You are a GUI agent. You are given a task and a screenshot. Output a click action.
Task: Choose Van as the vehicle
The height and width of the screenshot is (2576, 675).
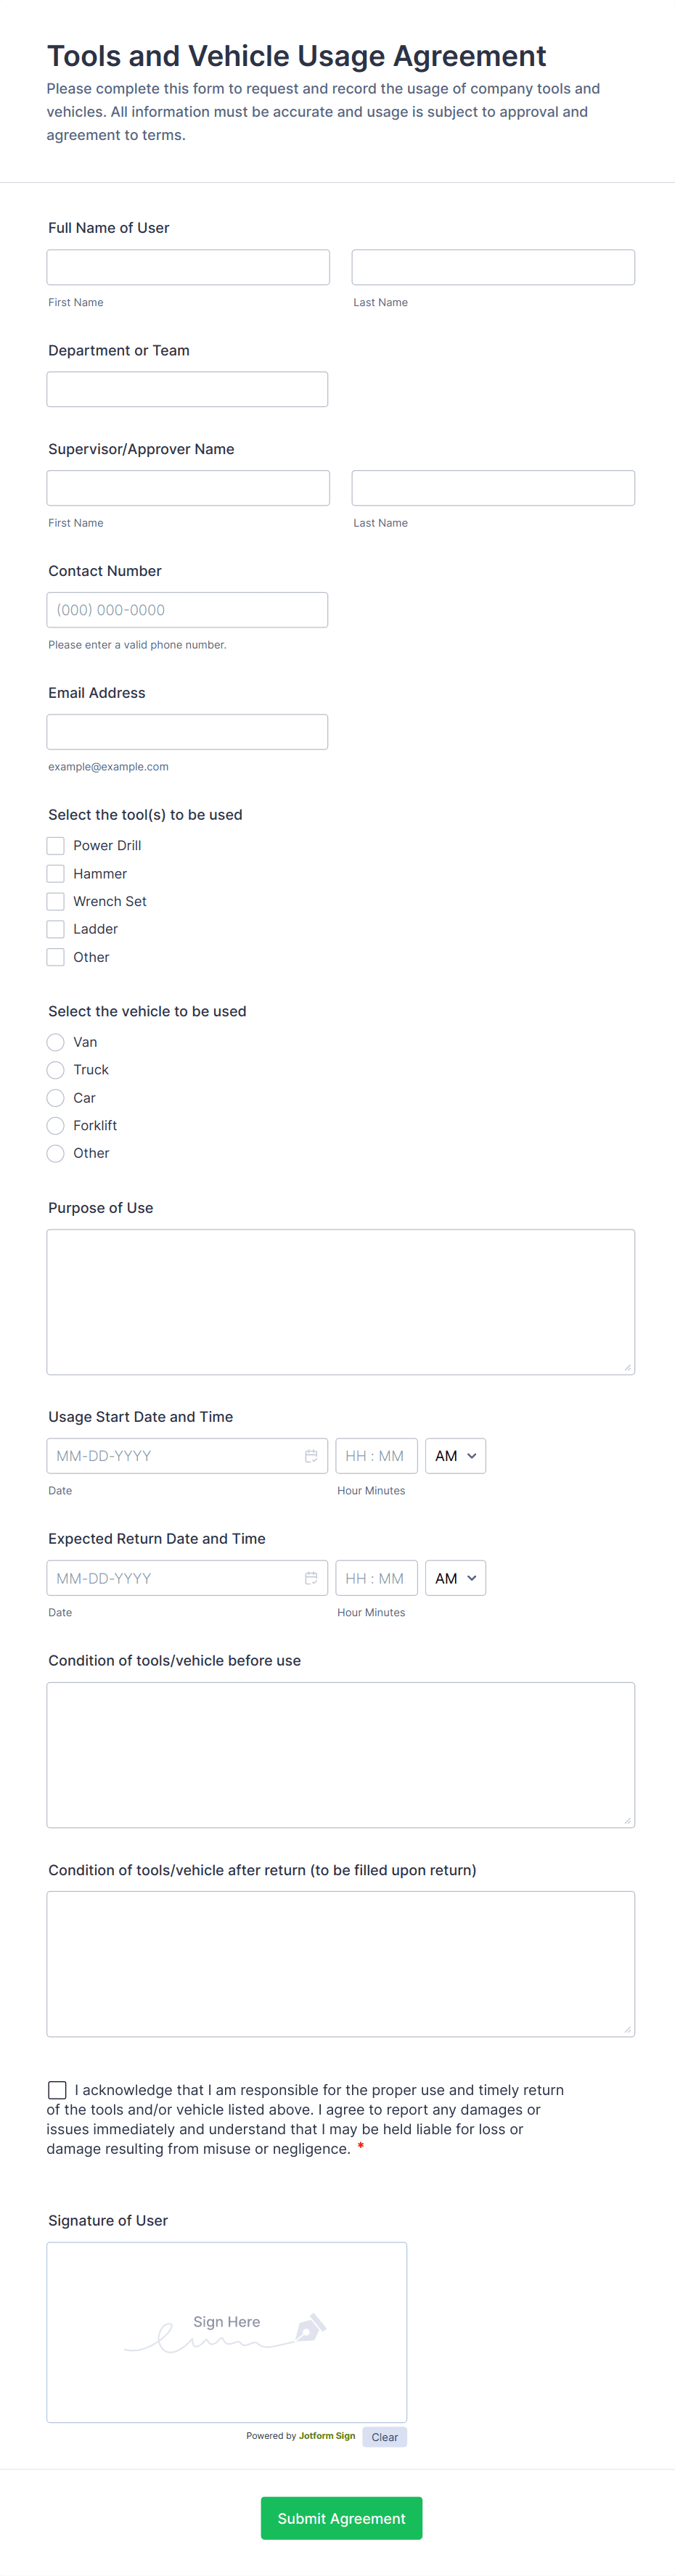tap(56, 1042)
